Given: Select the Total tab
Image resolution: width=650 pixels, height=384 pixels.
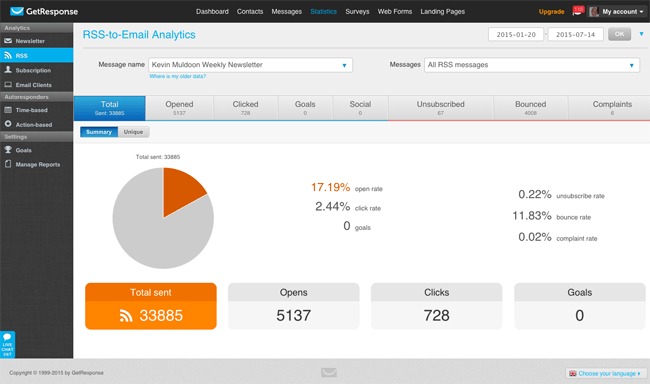Looking at the screenshot, I should click(109, 108).
